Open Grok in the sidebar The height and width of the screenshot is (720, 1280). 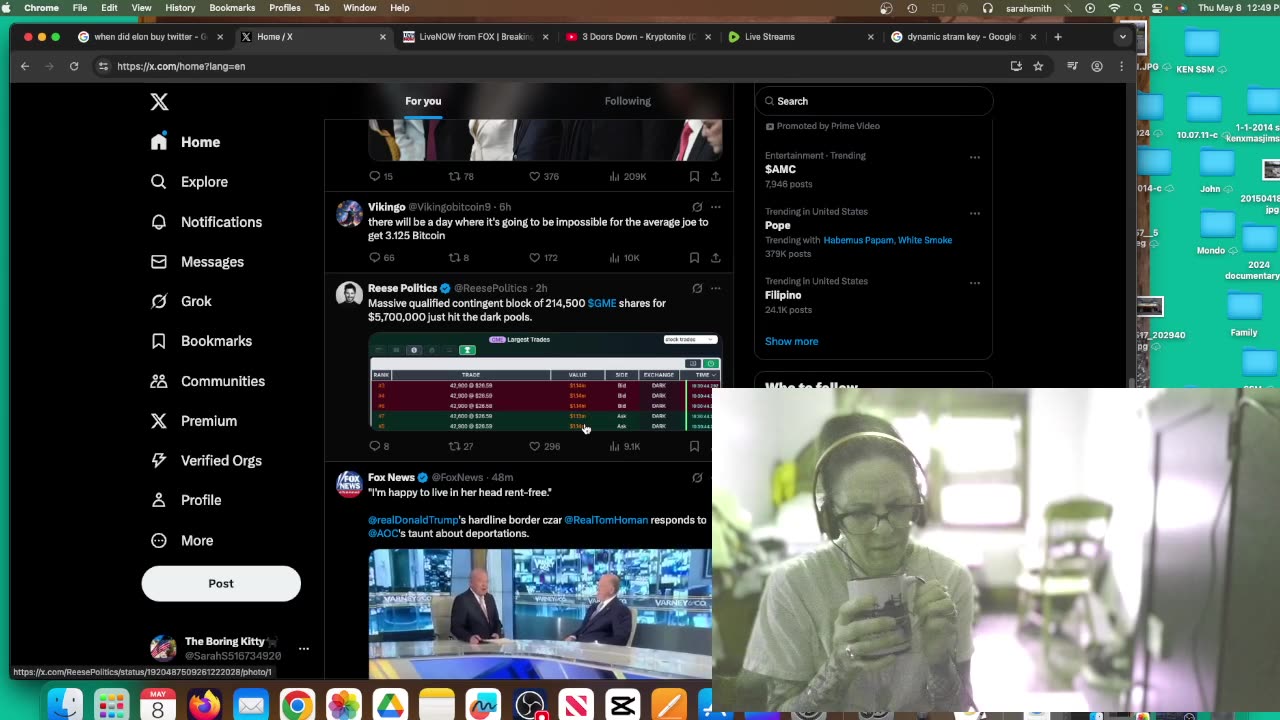click(181, 301)
